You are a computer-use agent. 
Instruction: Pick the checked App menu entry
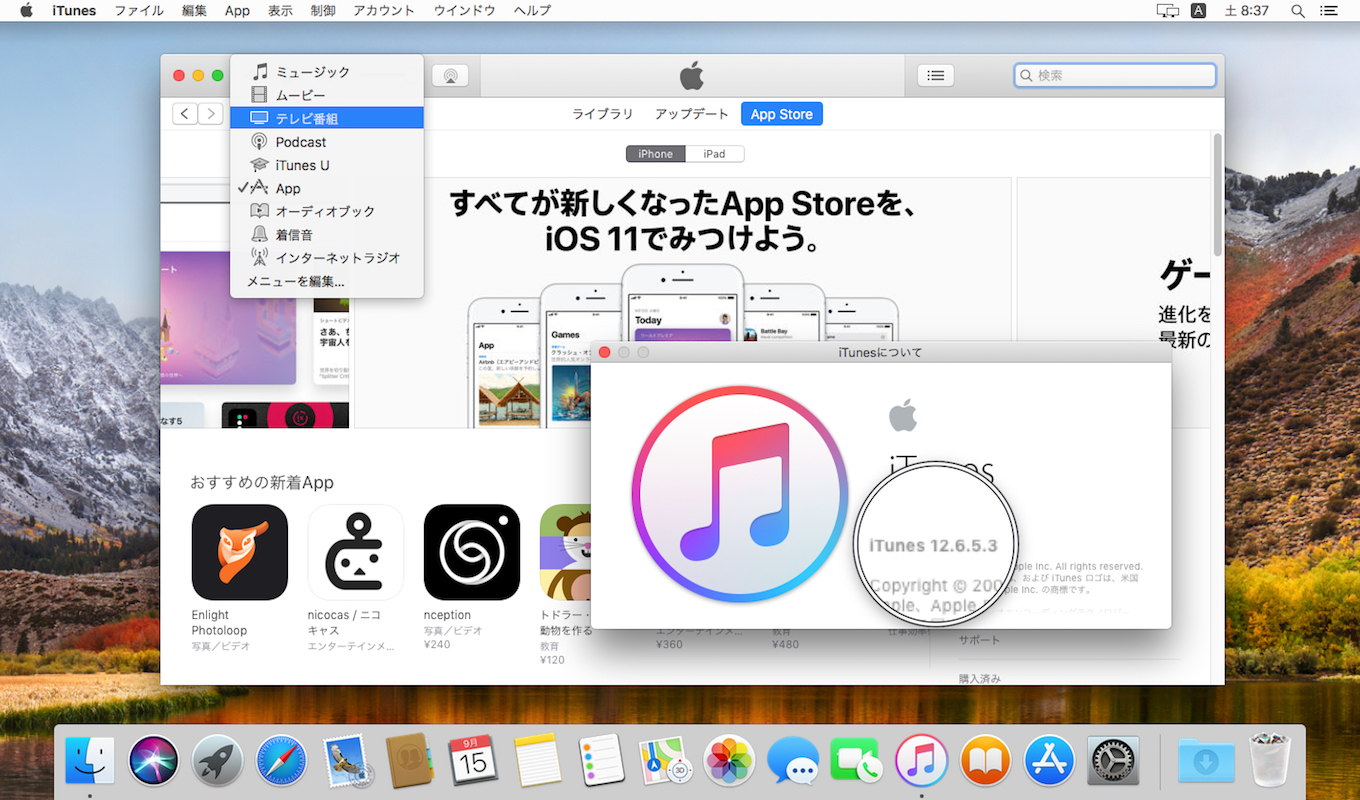[327, 188]
